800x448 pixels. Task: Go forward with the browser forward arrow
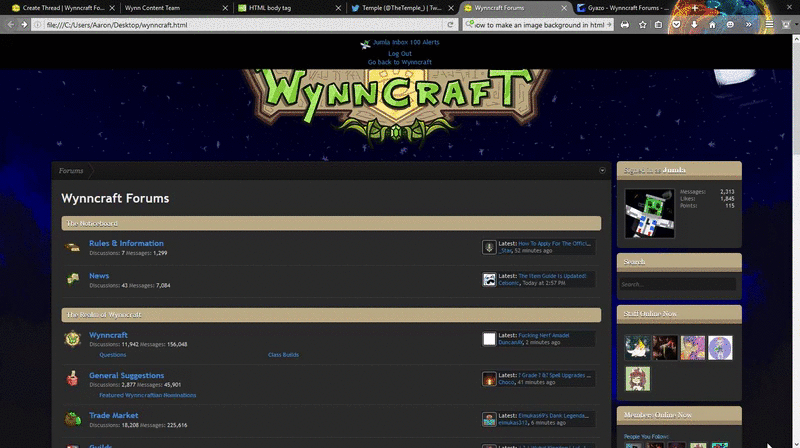pyautogui.click(x=24, y=24)
